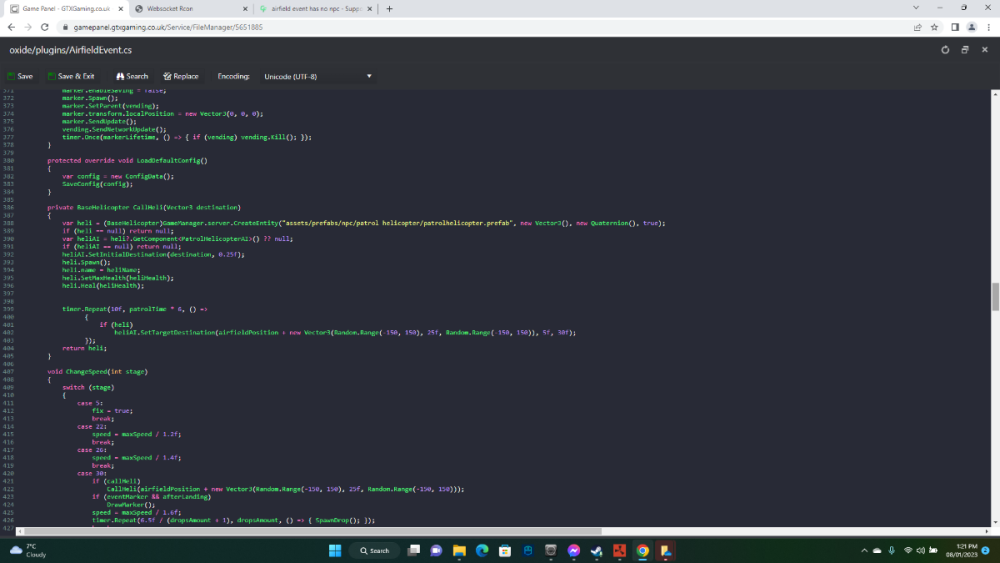Open Microsoft Store from the taskbar

pos(504,550)
